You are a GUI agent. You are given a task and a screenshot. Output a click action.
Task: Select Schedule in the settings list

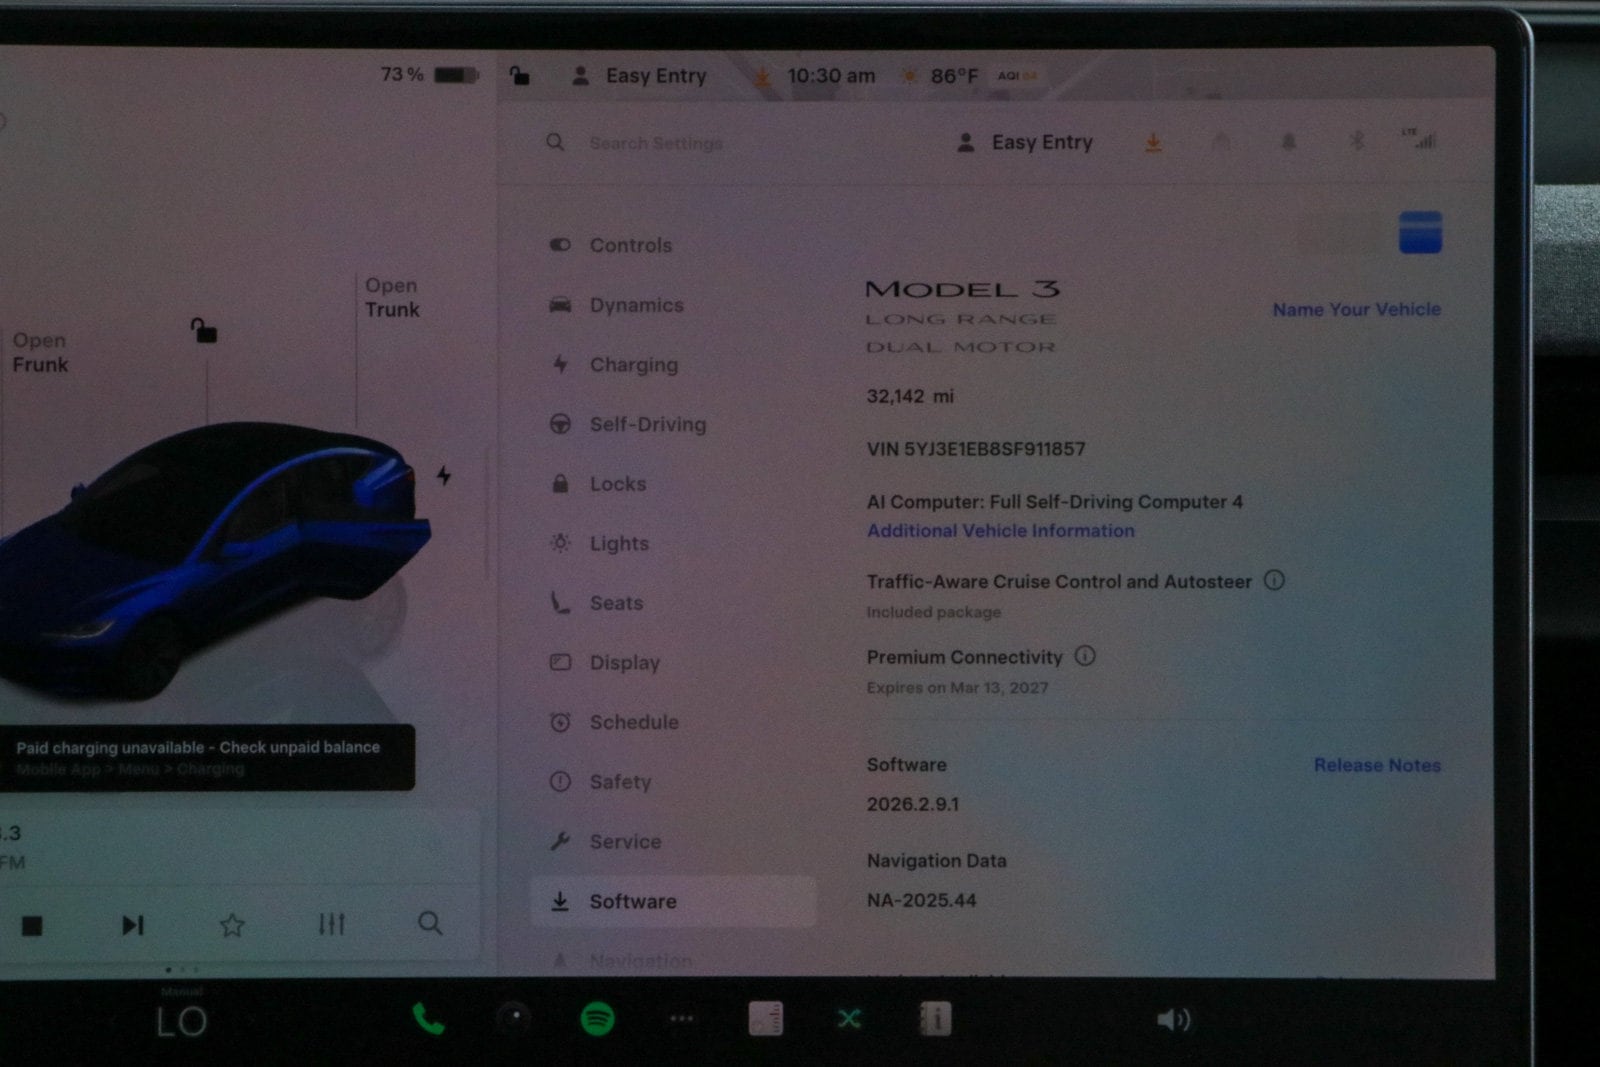coord(614,722)
